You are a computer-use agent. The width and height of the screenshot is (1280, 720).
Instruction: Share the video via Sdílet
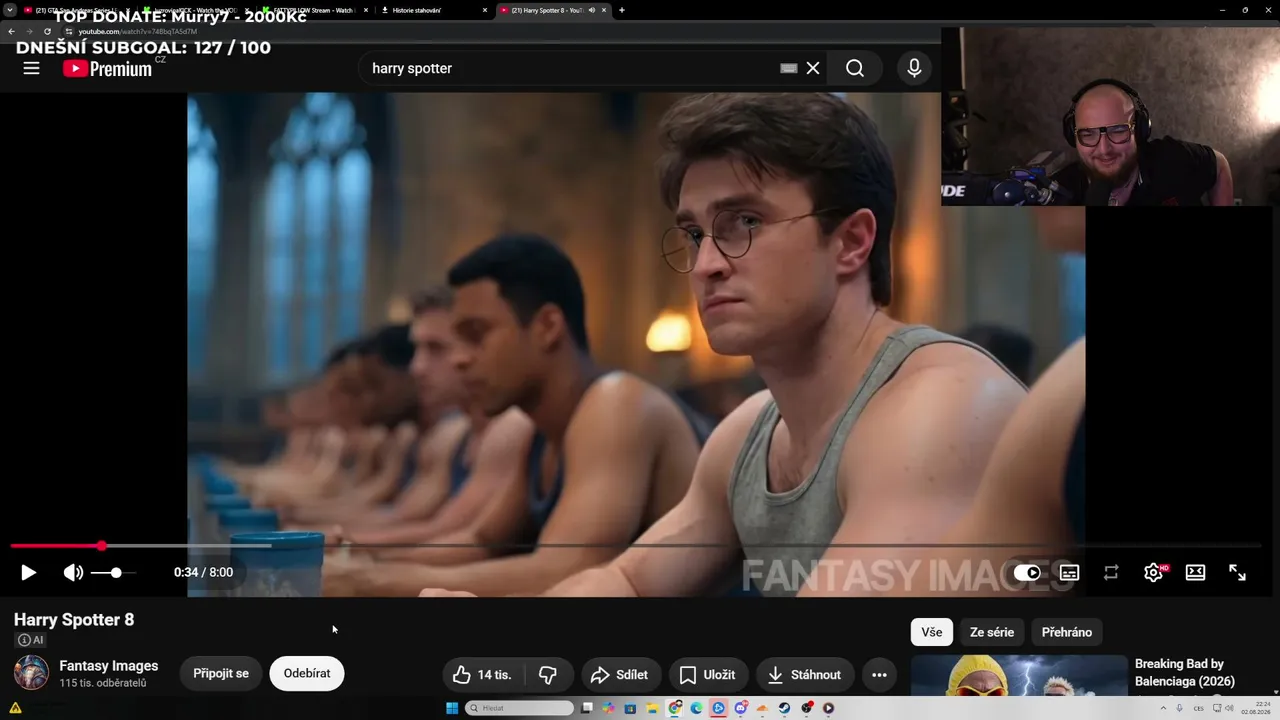coord(619,675)
